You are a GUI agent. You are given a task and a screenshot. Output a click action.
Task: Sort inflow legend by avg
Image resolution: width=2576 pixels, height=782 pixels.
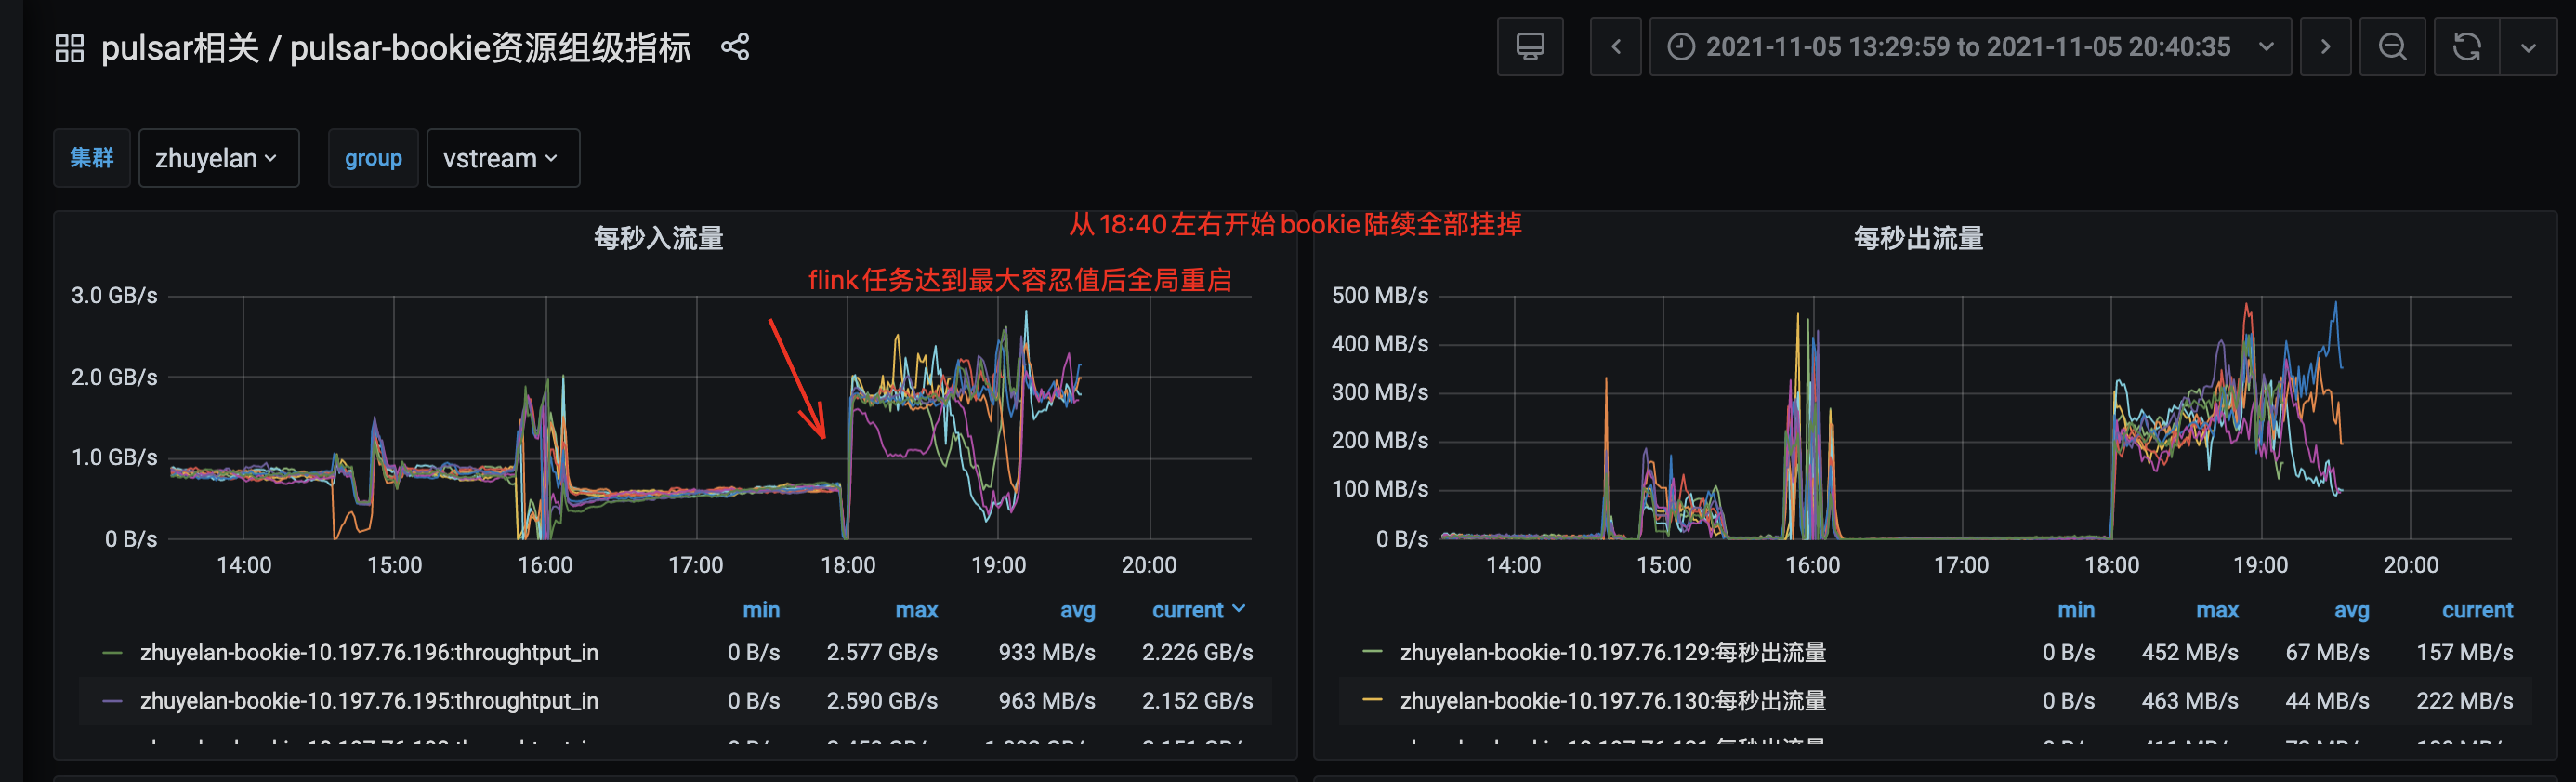[x=1077, y=610]
